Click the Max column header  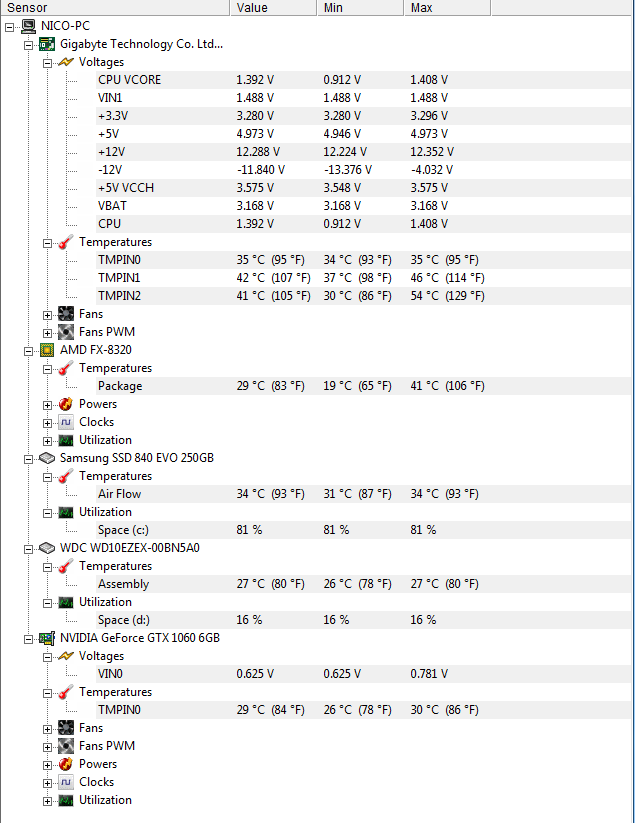click(x=447, y=7)
